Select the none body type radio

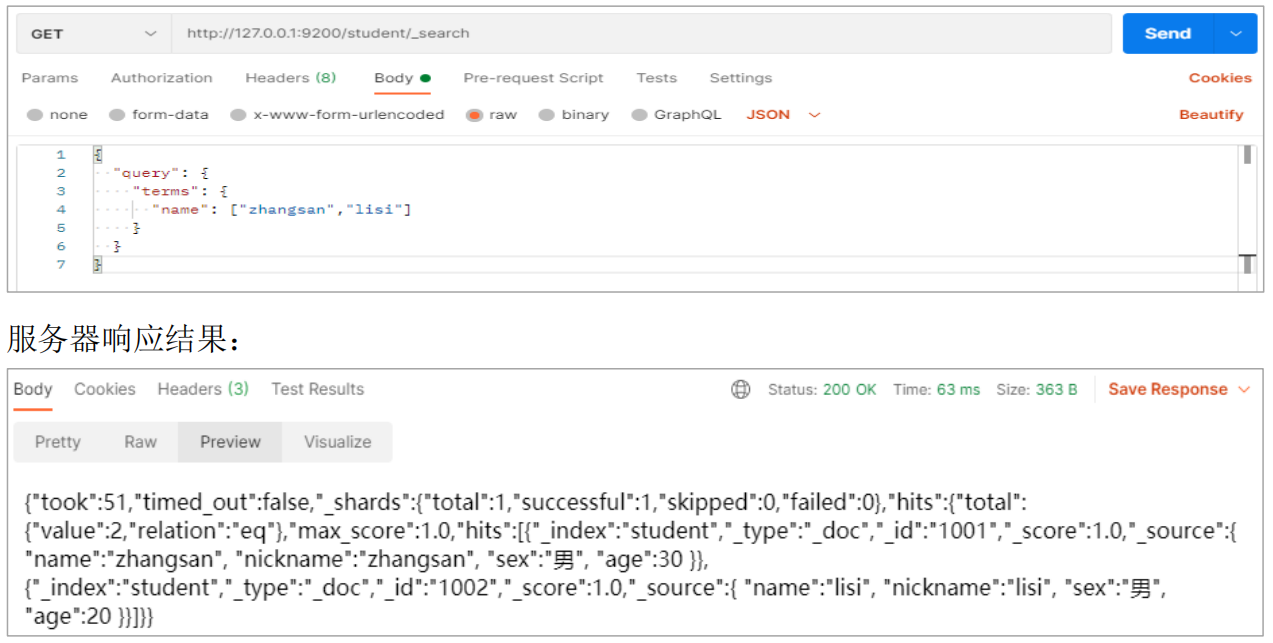pos(35,115)
